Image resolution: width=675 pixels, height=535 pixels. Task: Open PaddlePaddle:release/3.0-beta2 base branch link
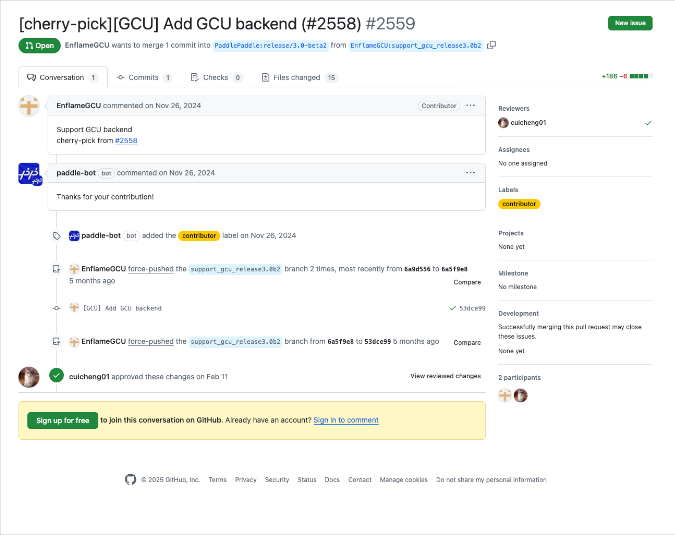click(270, 46)
